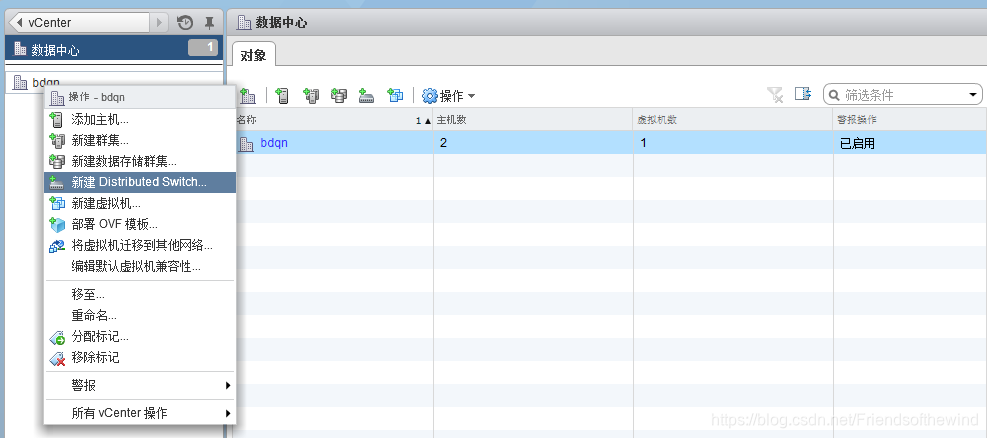Click new distributed switch toolbar icon
987x438 pixels.
coord(367,96)
